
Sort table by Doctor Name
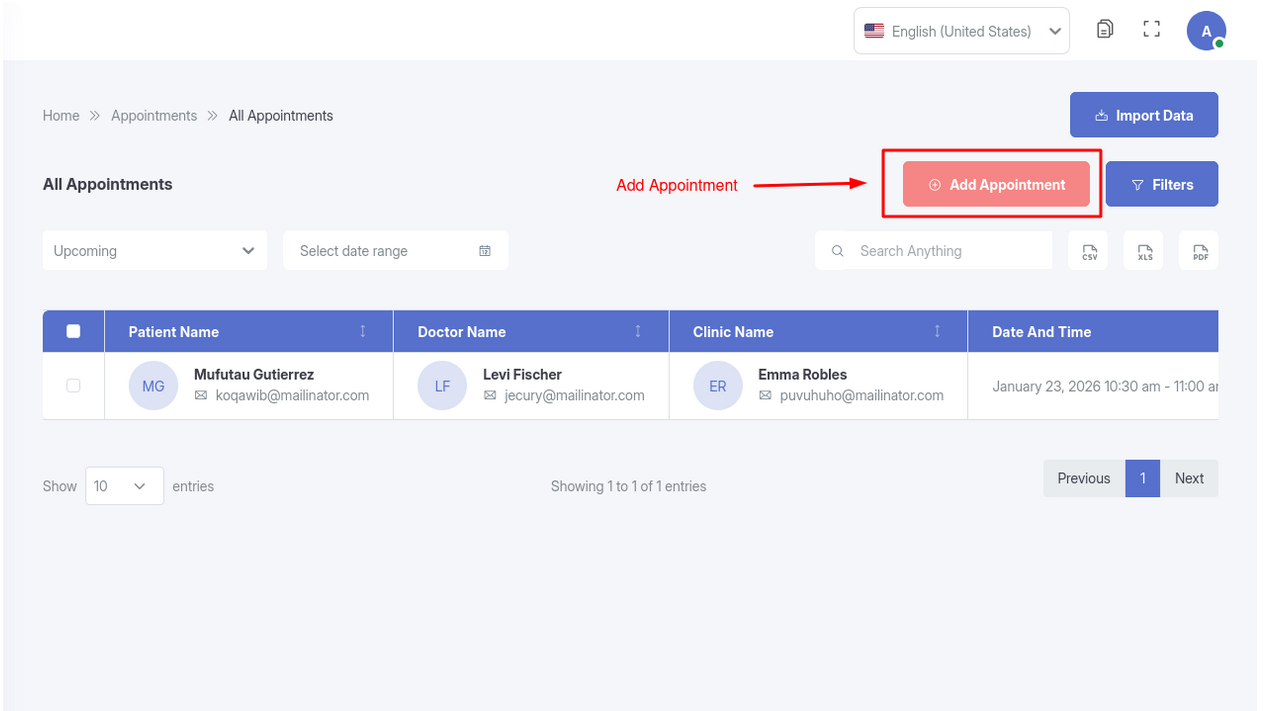(x=638, y=331)
